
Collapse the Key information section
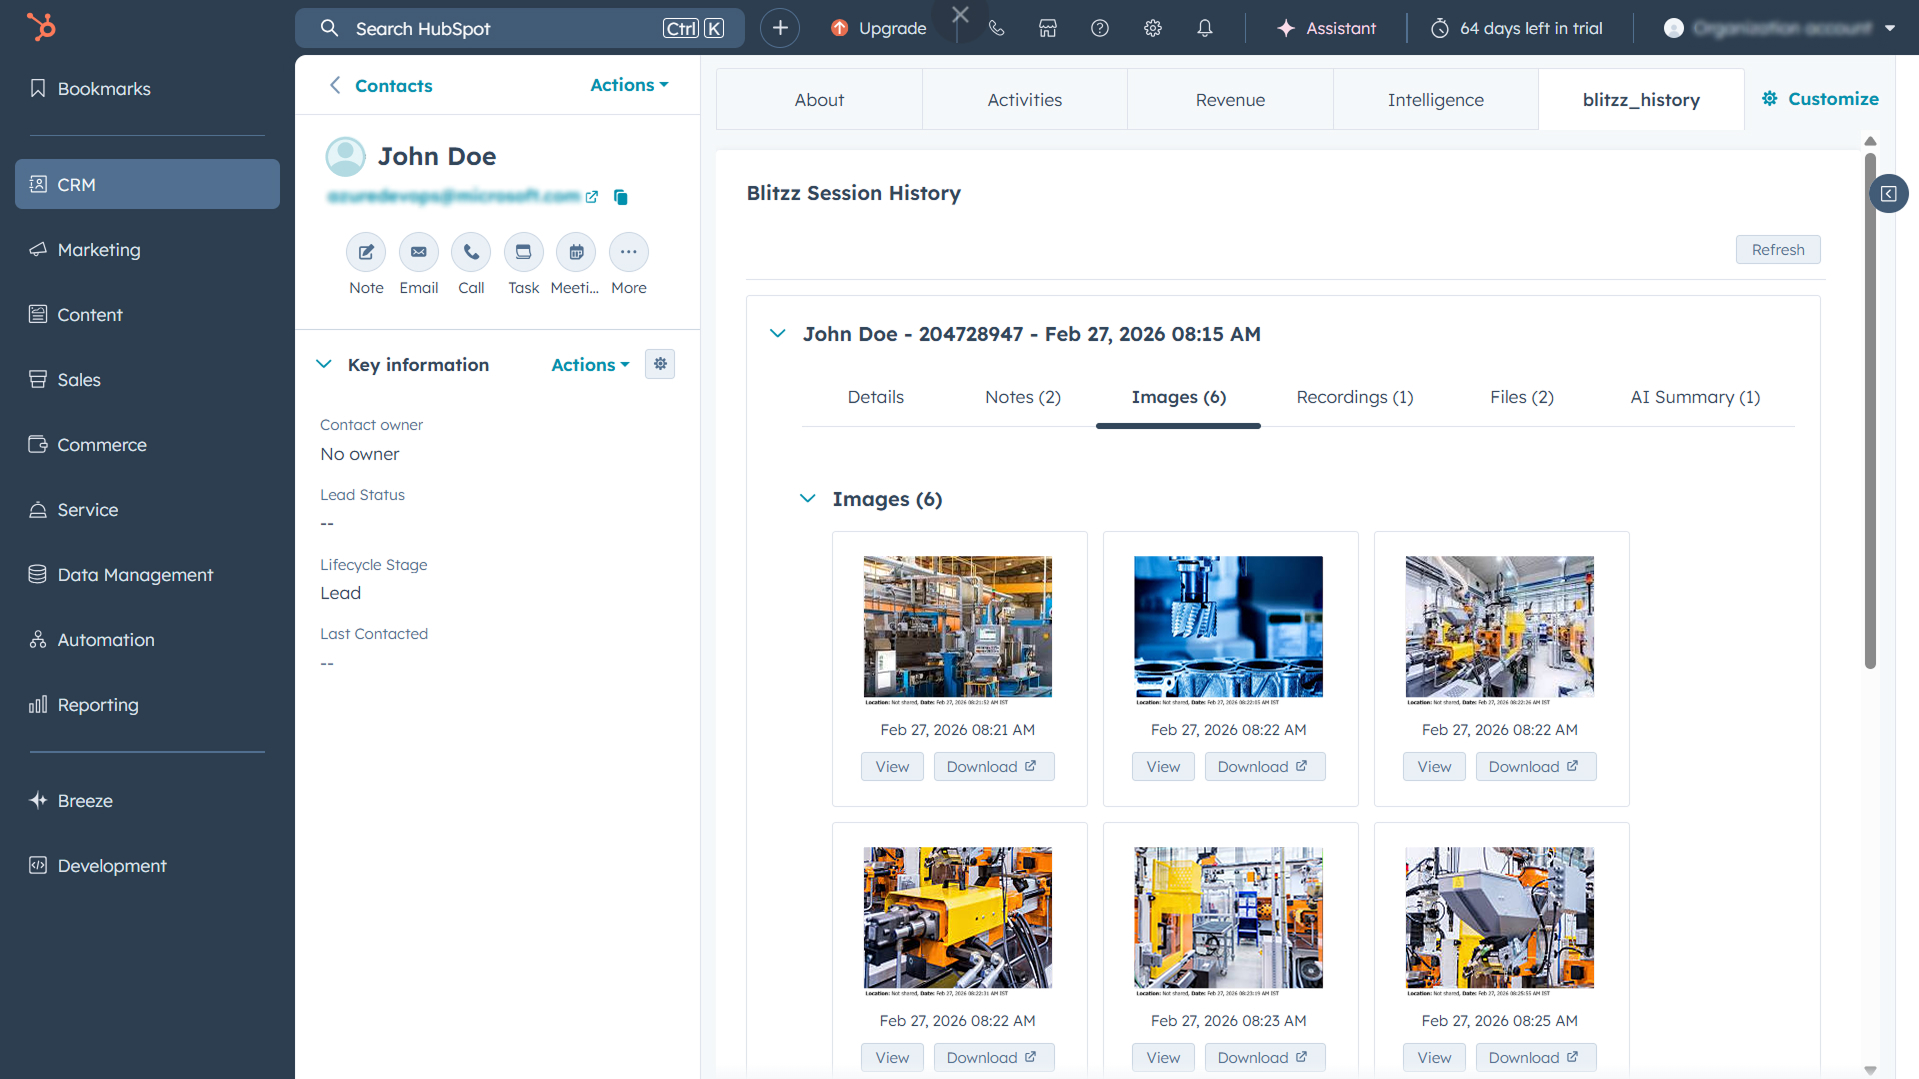[324, 365]
